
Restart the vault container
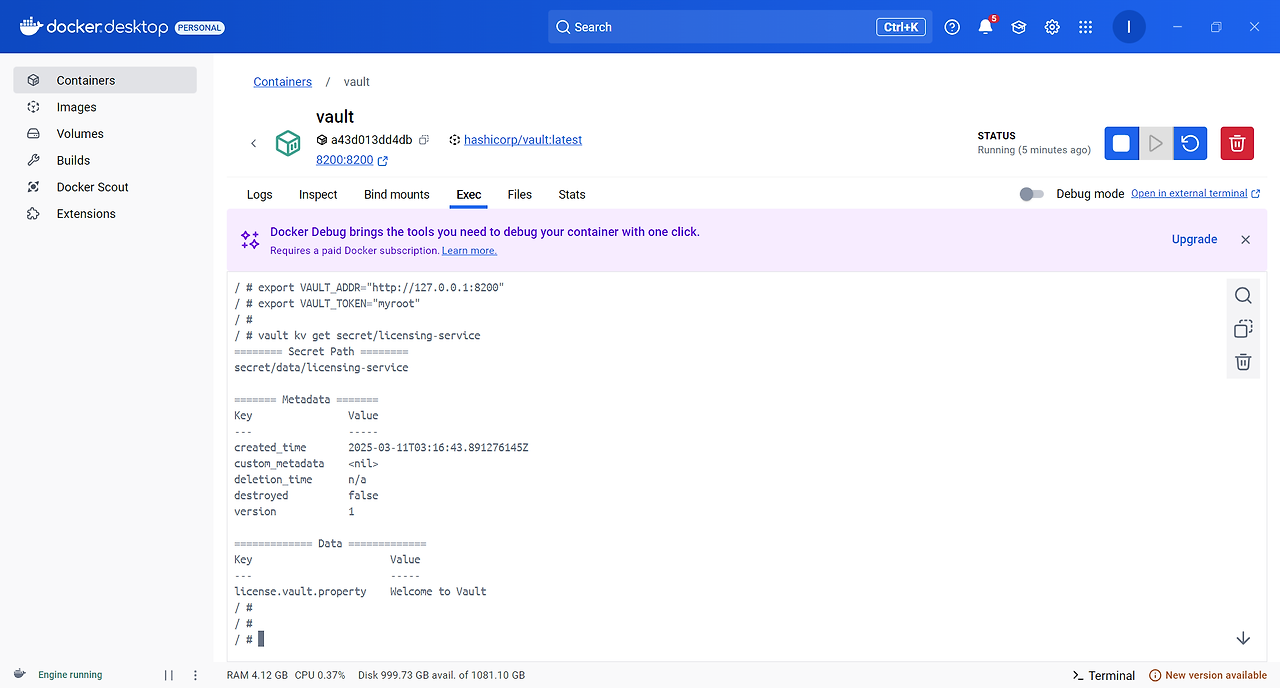(1190, 143)
